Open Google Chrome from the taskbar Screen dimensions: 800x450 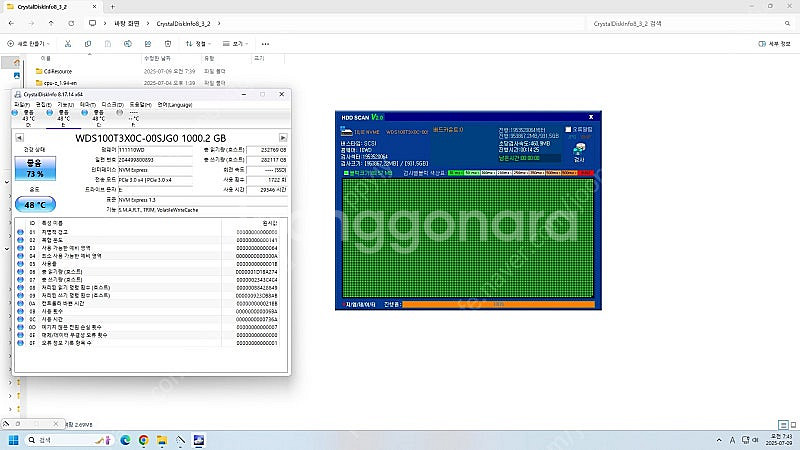144,440
